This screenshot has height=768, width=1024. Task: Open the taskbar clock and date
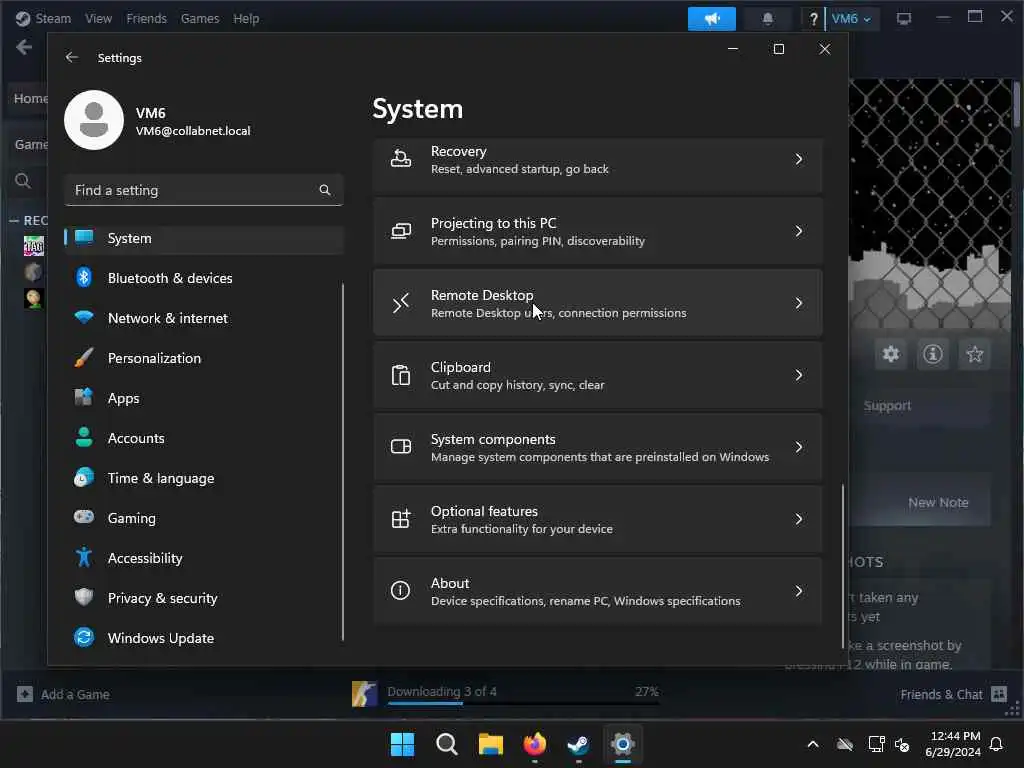pyautogui.click(x=953, y=744)
